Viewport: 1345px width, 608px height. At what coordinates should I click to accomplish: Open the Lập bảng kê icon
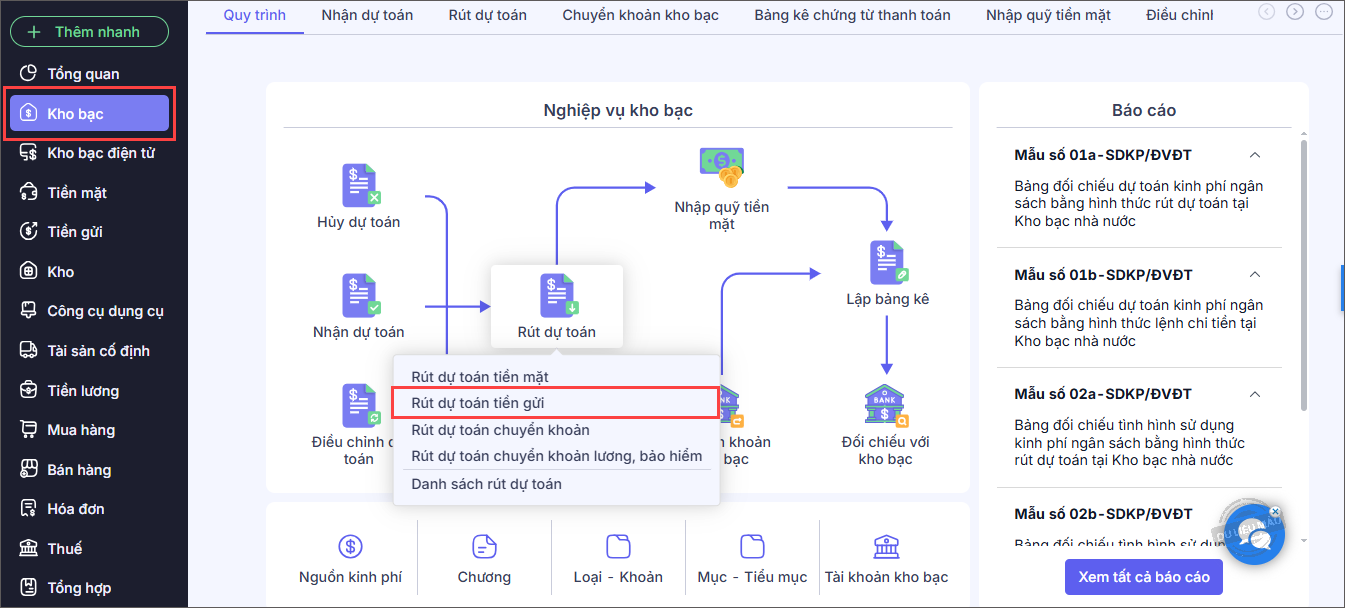[886, 263]
